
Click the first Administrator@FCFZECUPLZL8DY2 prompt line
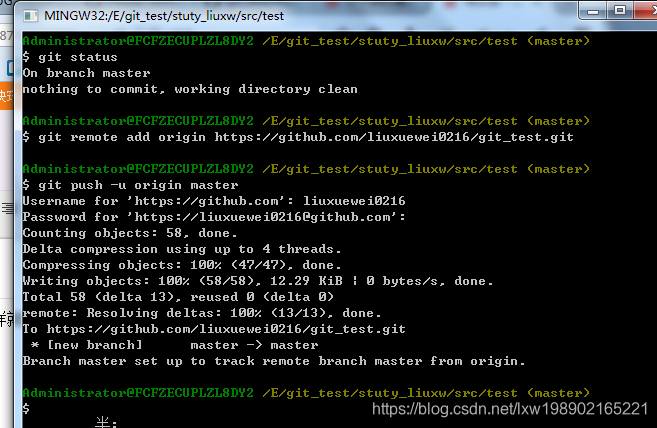point(306,41)
